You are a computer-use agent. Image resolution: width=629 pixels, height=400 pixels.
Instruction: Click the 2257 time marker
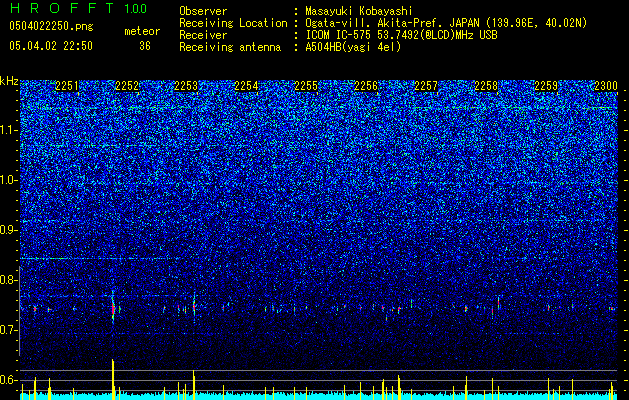(426, 86)
